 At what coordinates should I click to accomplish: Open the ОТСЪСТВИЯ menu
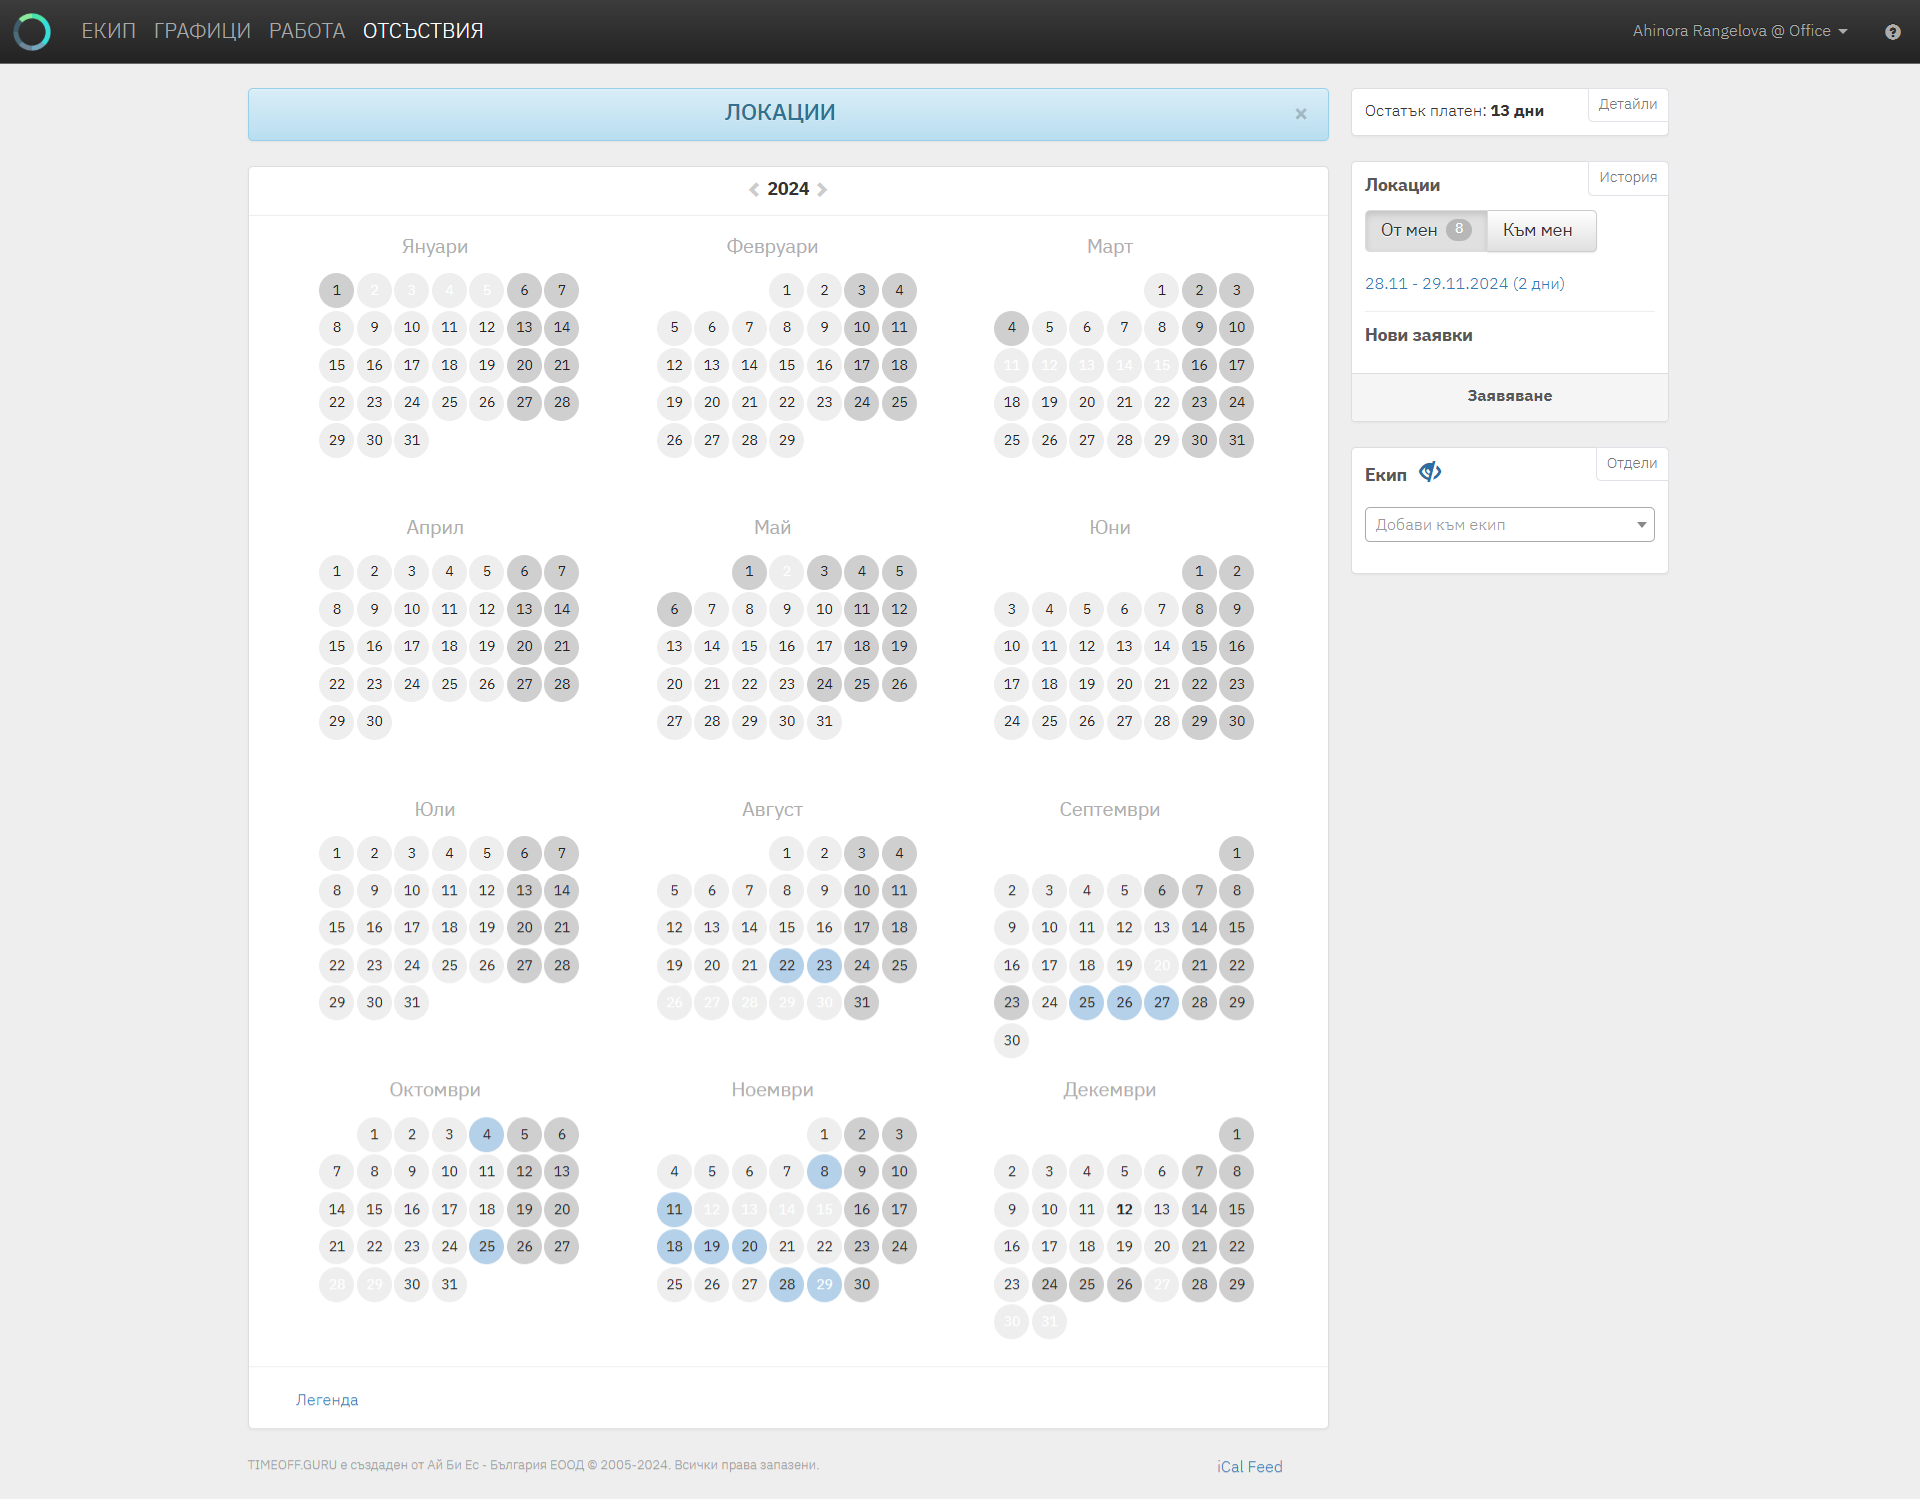pos(423,31)
